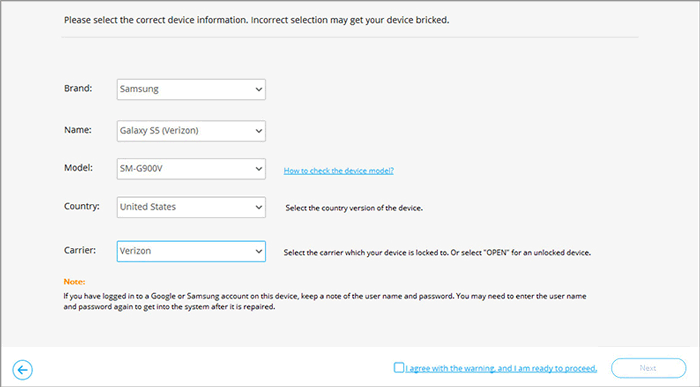Open How to check the device model link
This screenshot has width=700, height=387.
[338, 171]
